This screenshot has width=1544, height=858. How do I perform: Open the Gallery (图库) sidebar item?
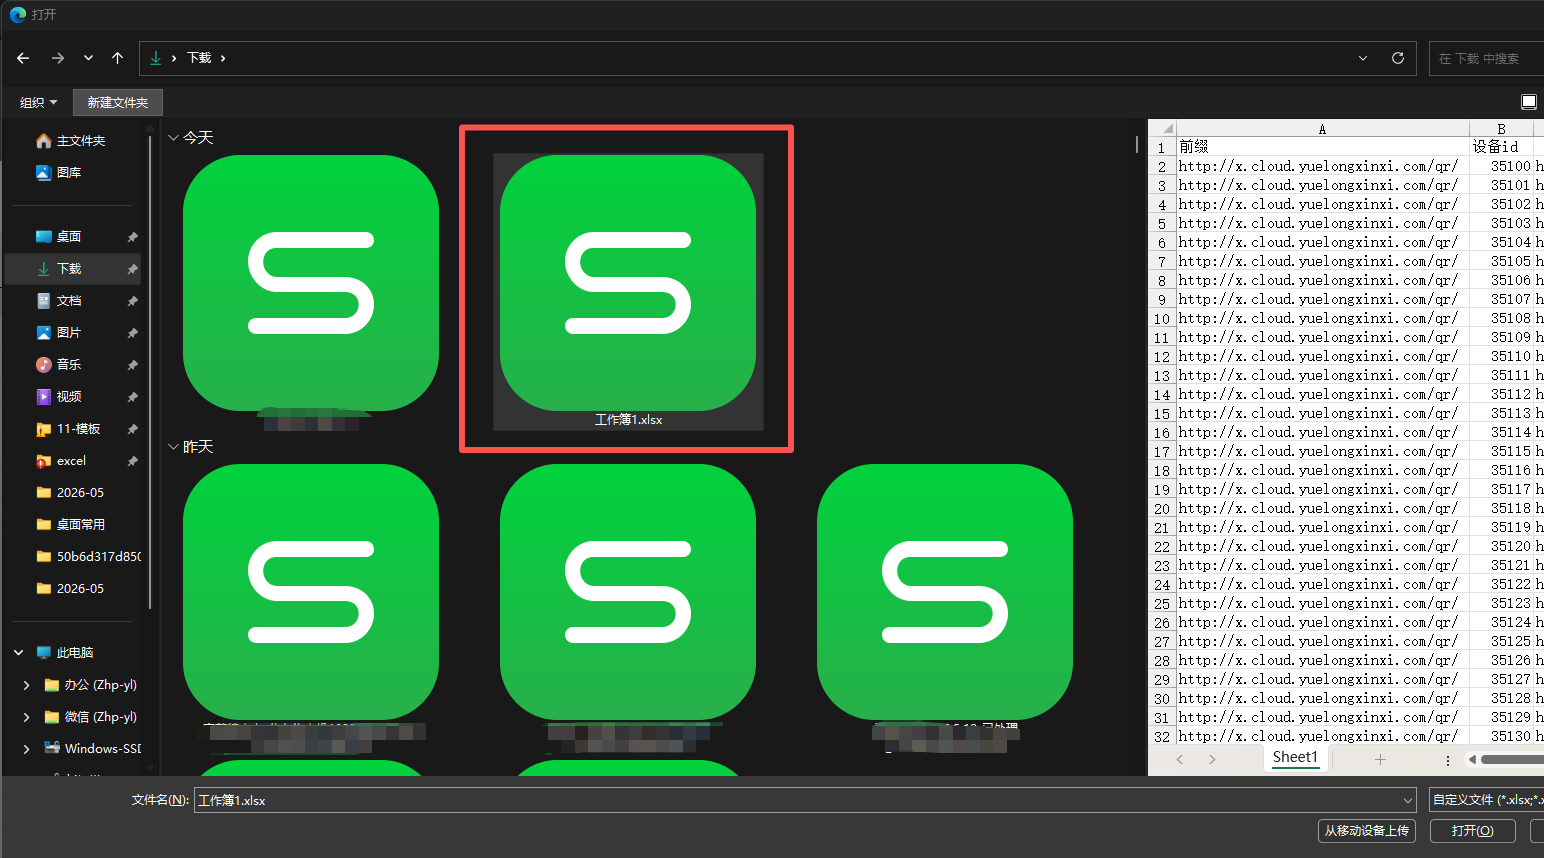point(70,172)
